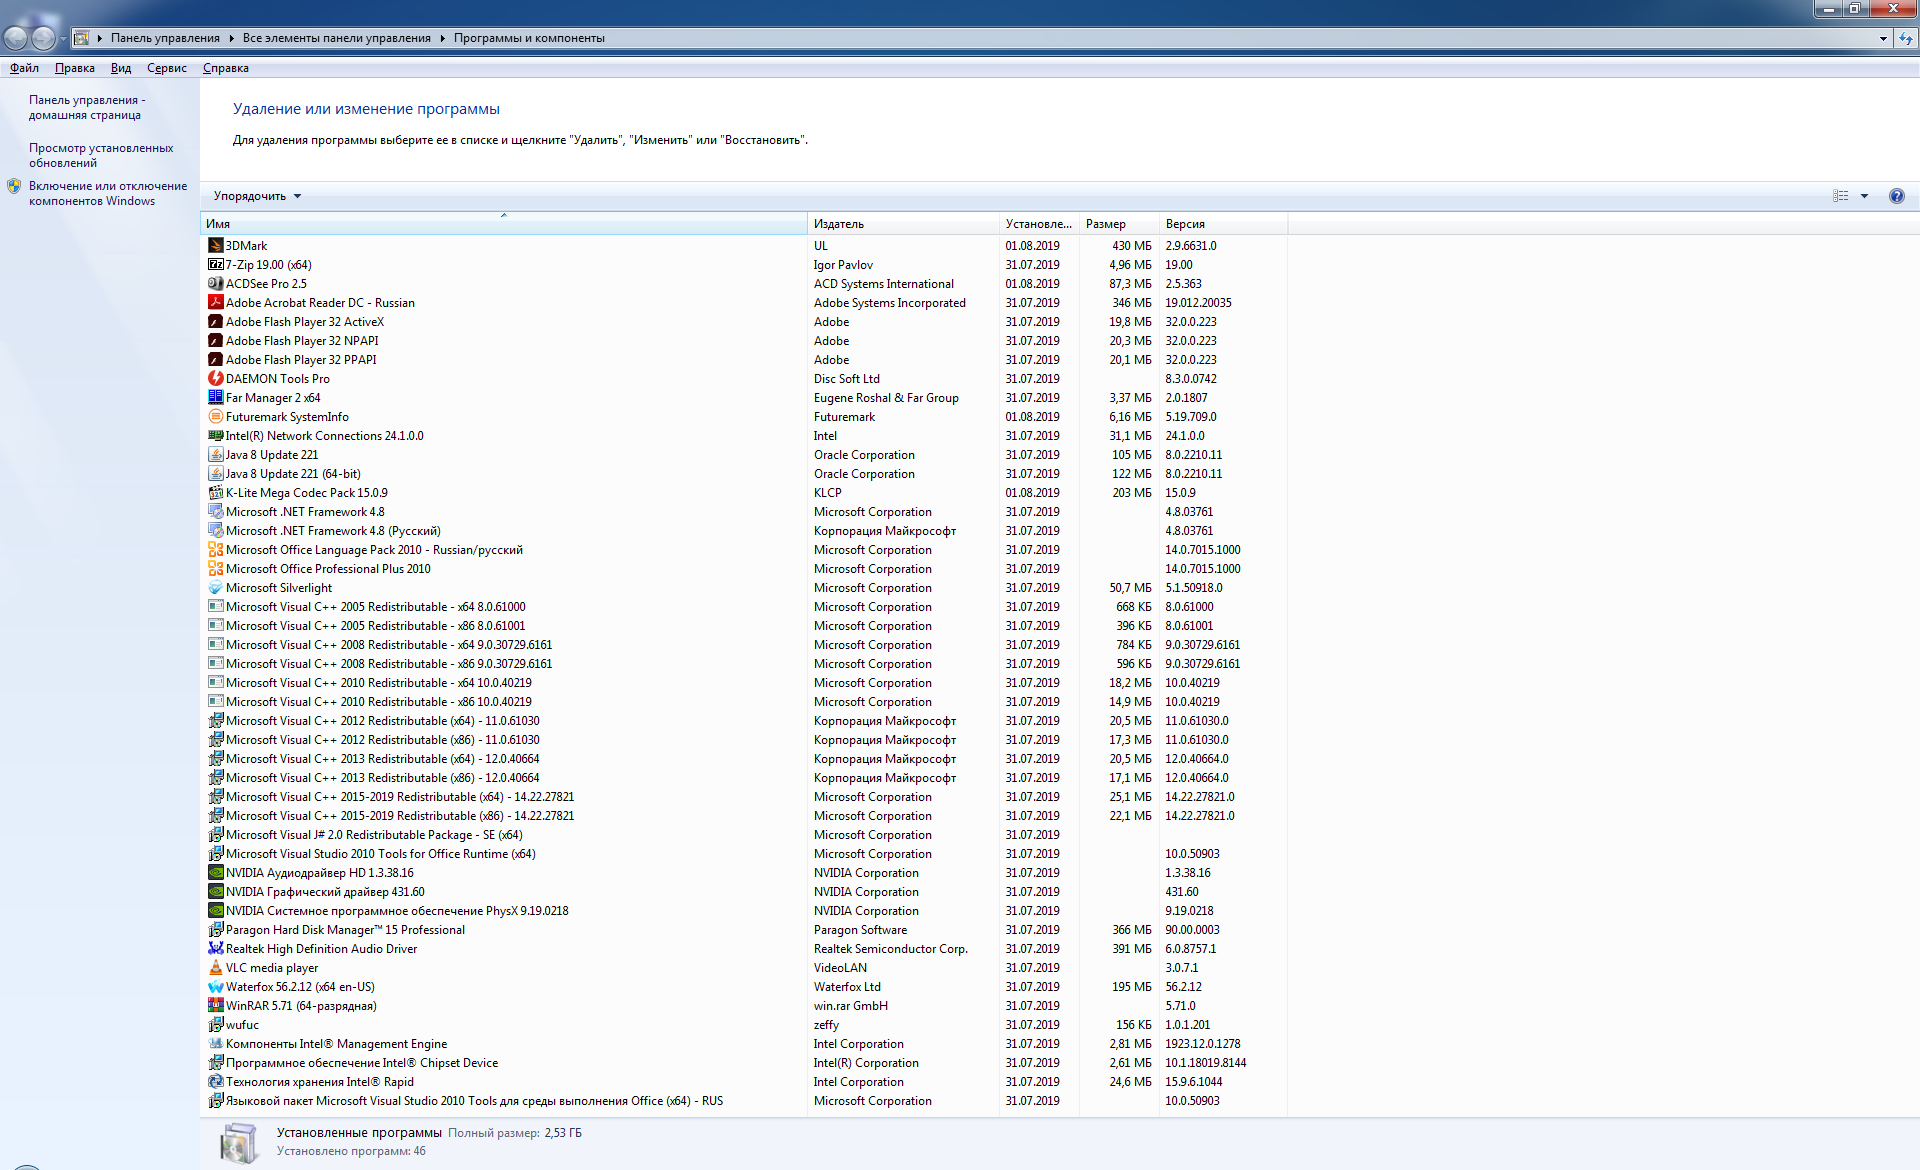Open the Вид menu
The width and height of the screenshot is (1920, 1170).
121,68
